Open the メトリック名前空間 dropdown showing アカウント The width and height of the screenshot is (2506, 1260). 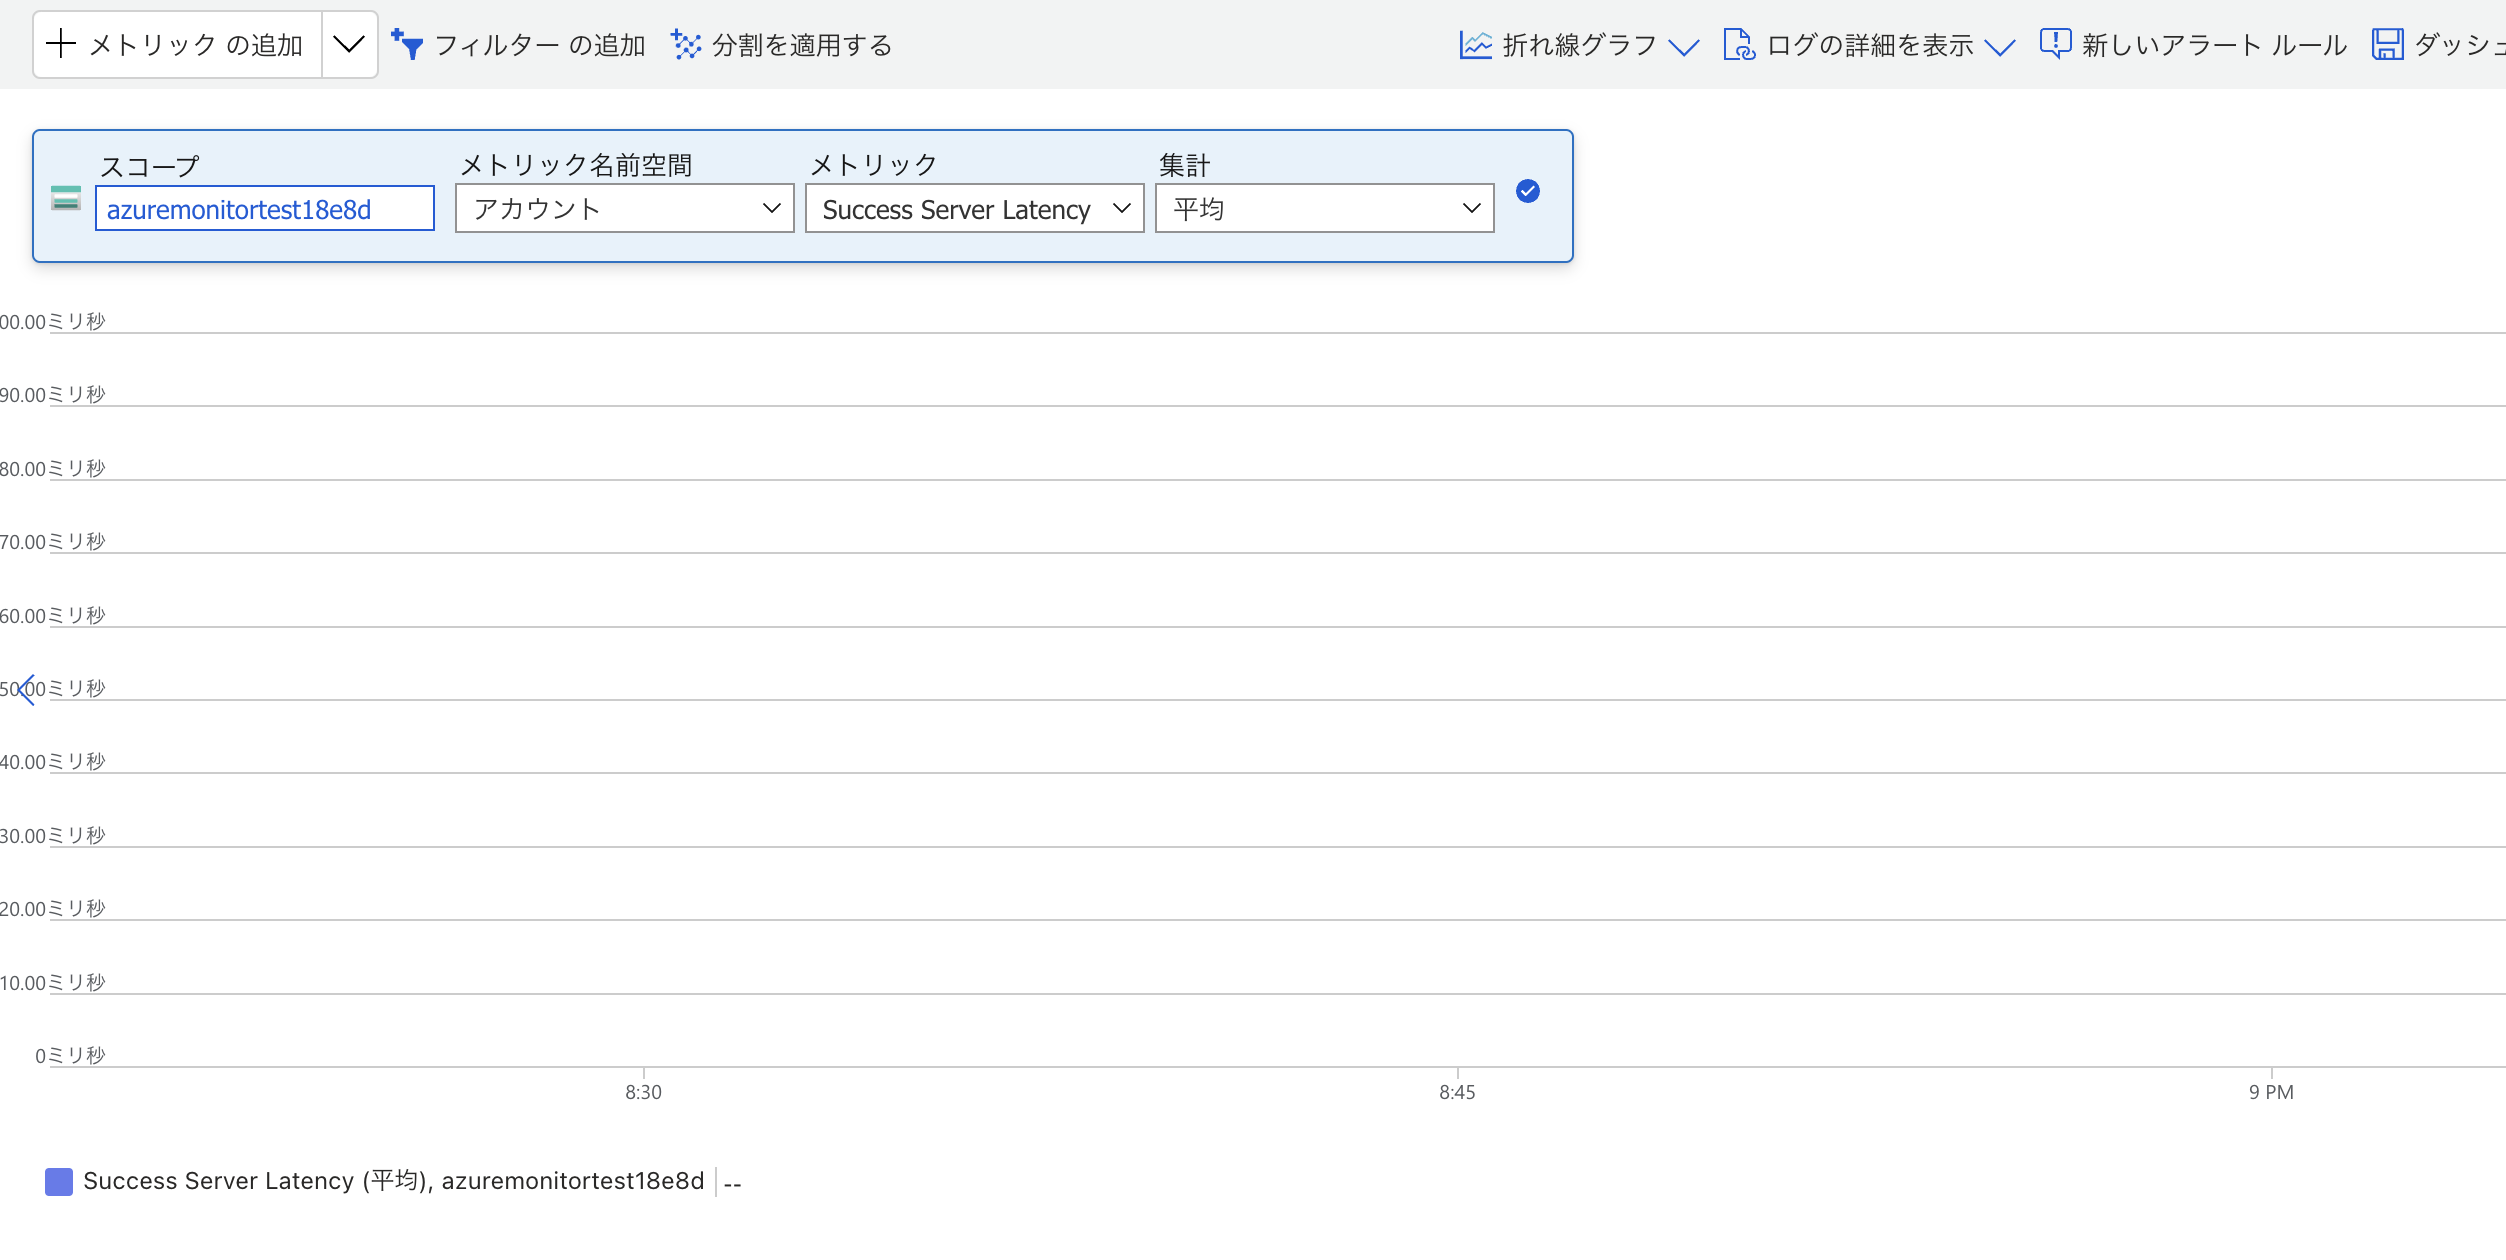pyautogui.click(x=624, y=208)
